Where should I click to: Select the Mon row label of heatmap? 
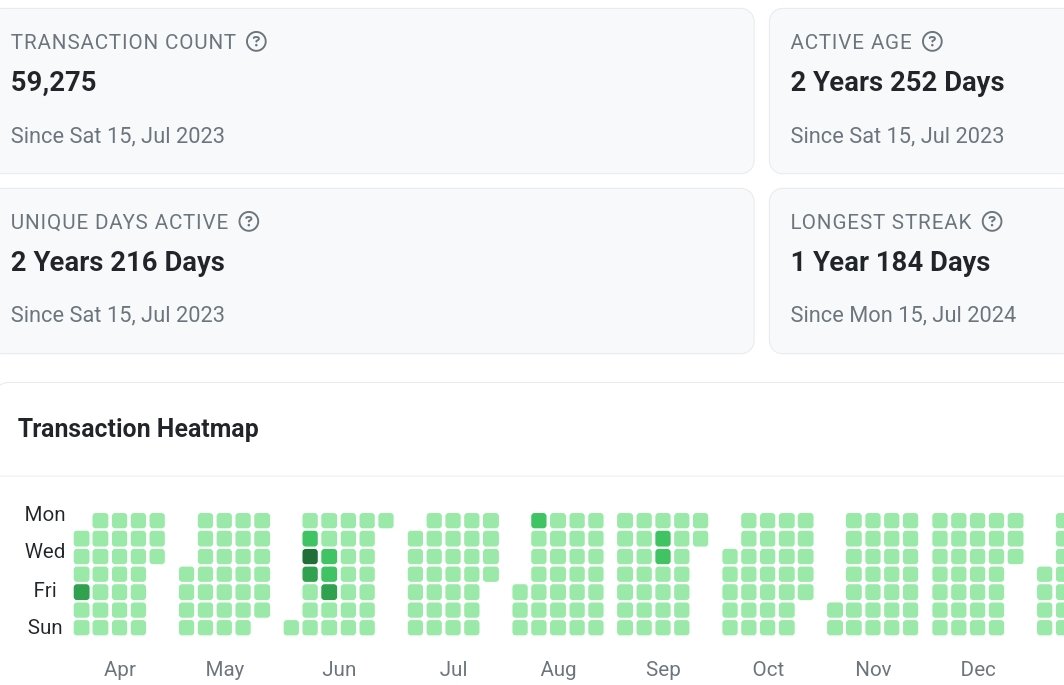click(x=45, y=515)
